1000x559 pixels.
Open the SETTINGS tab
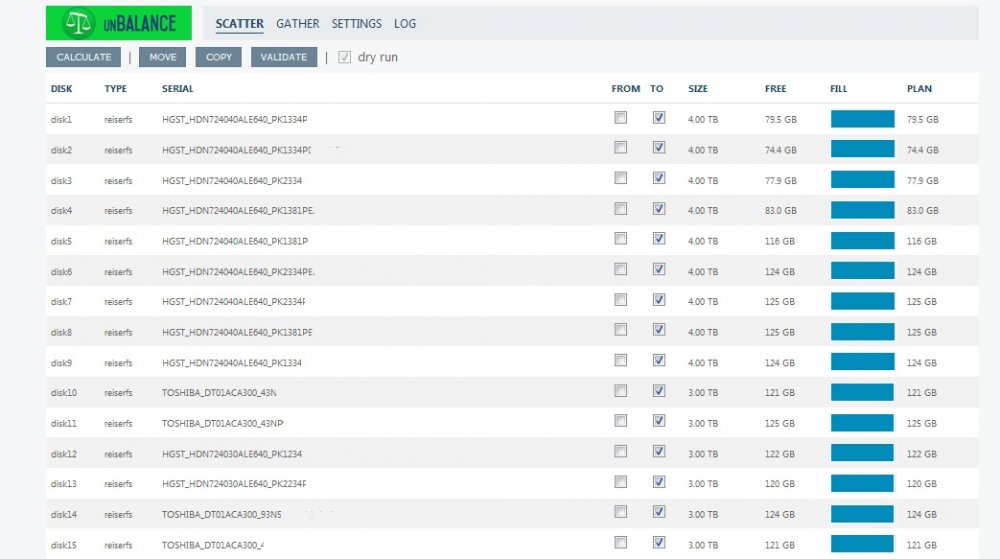click(x=357, y=24)
